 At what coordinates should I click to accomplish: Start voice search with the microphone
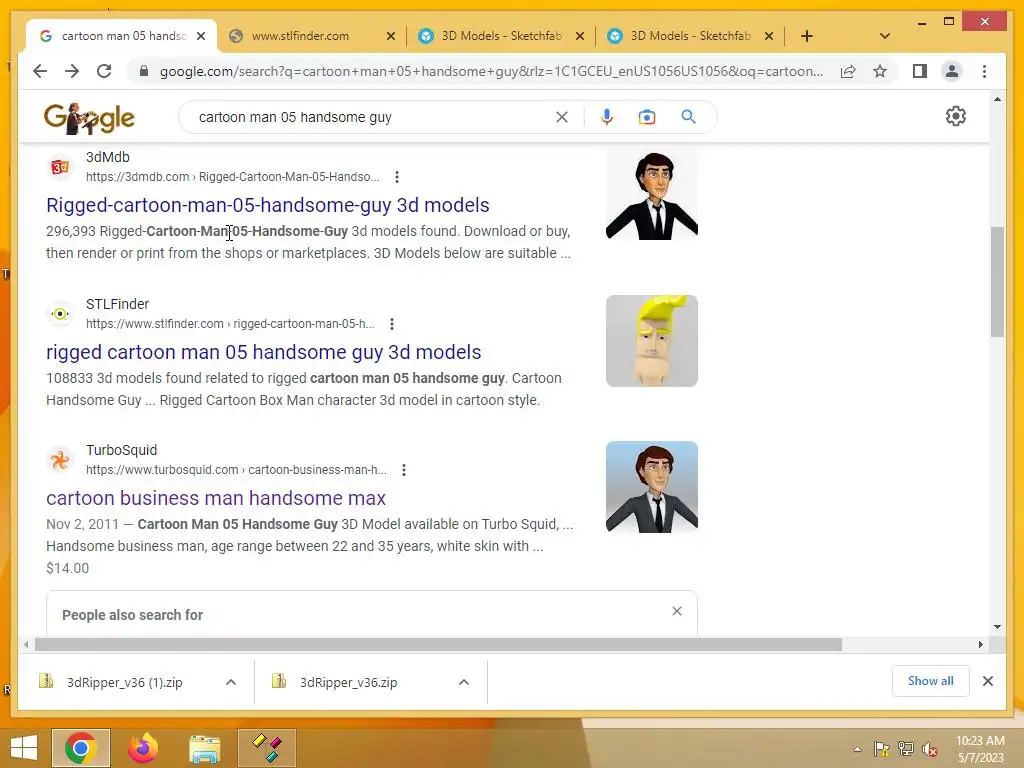tap(607, 117)
